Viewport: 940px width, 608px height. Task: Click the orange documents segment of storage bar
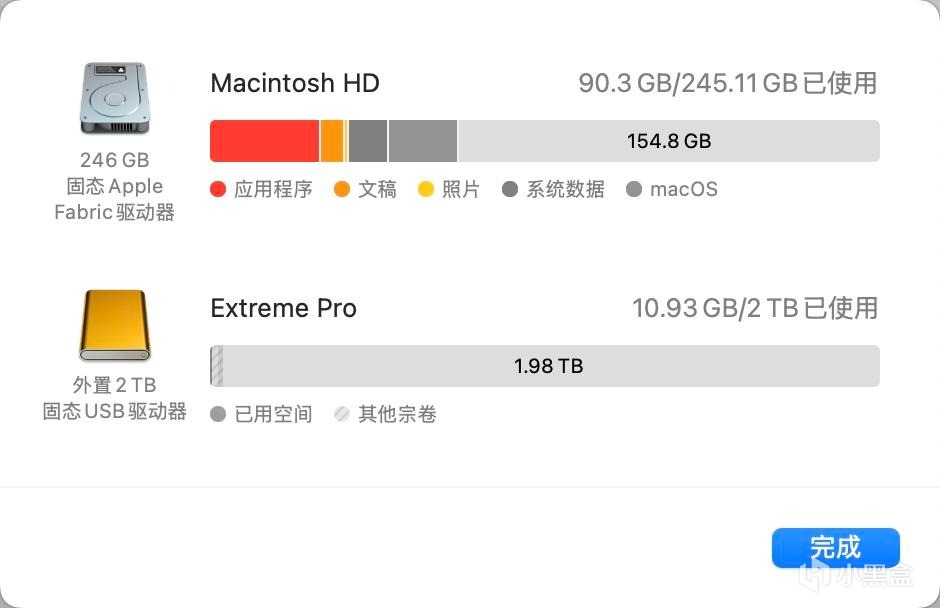click(332, 141)
